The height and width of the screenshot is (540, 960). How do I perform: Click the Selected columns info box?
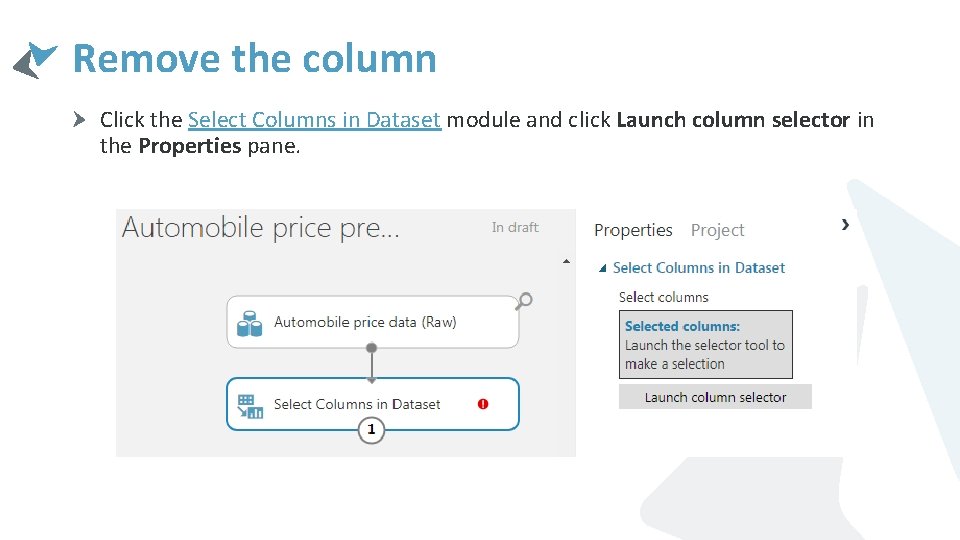point(706,344)
